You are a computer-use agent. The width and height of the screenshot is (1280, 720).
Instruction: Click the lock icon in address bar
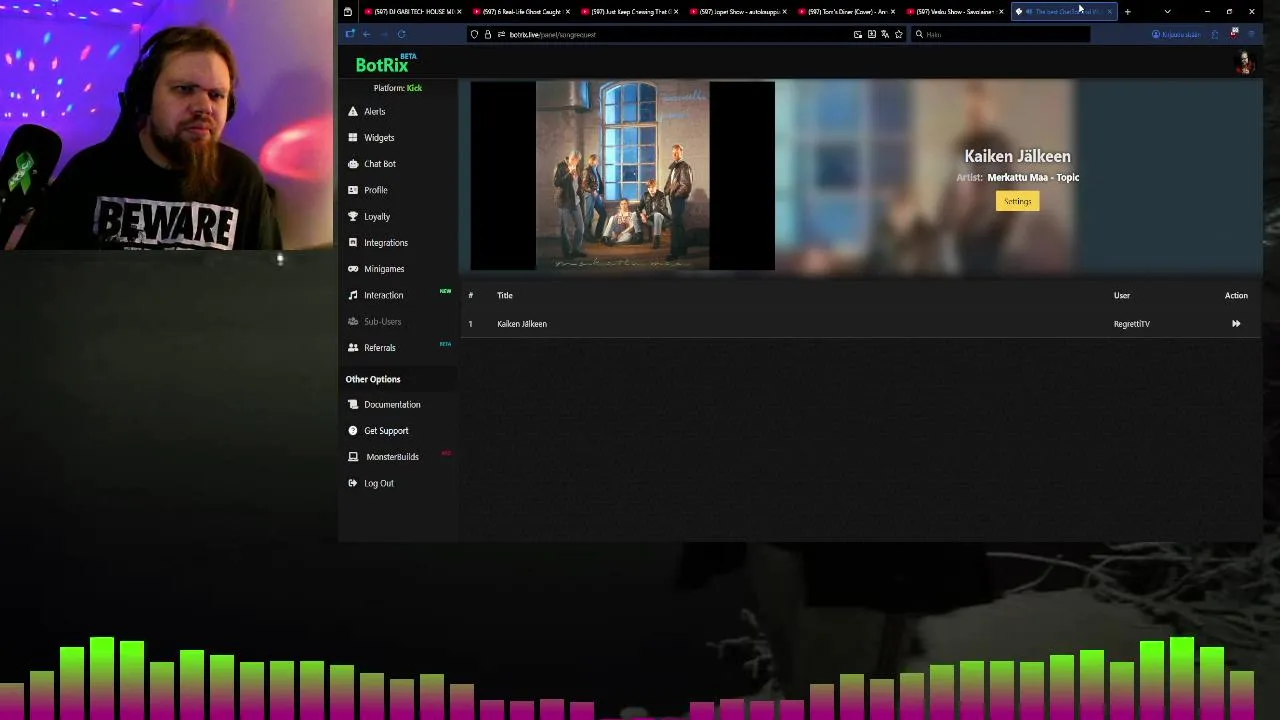point(488,34)
